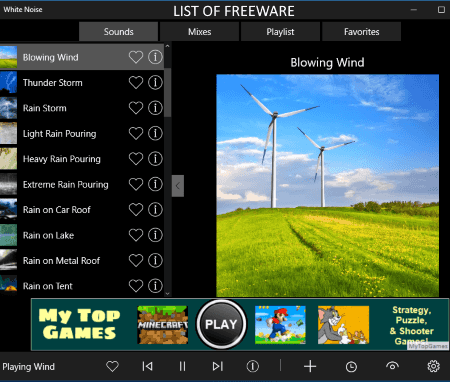Favorite the Rain on Tent sound
Image resolution: width=450 pixels, height=382 pixels.
[x=136, y=286]
